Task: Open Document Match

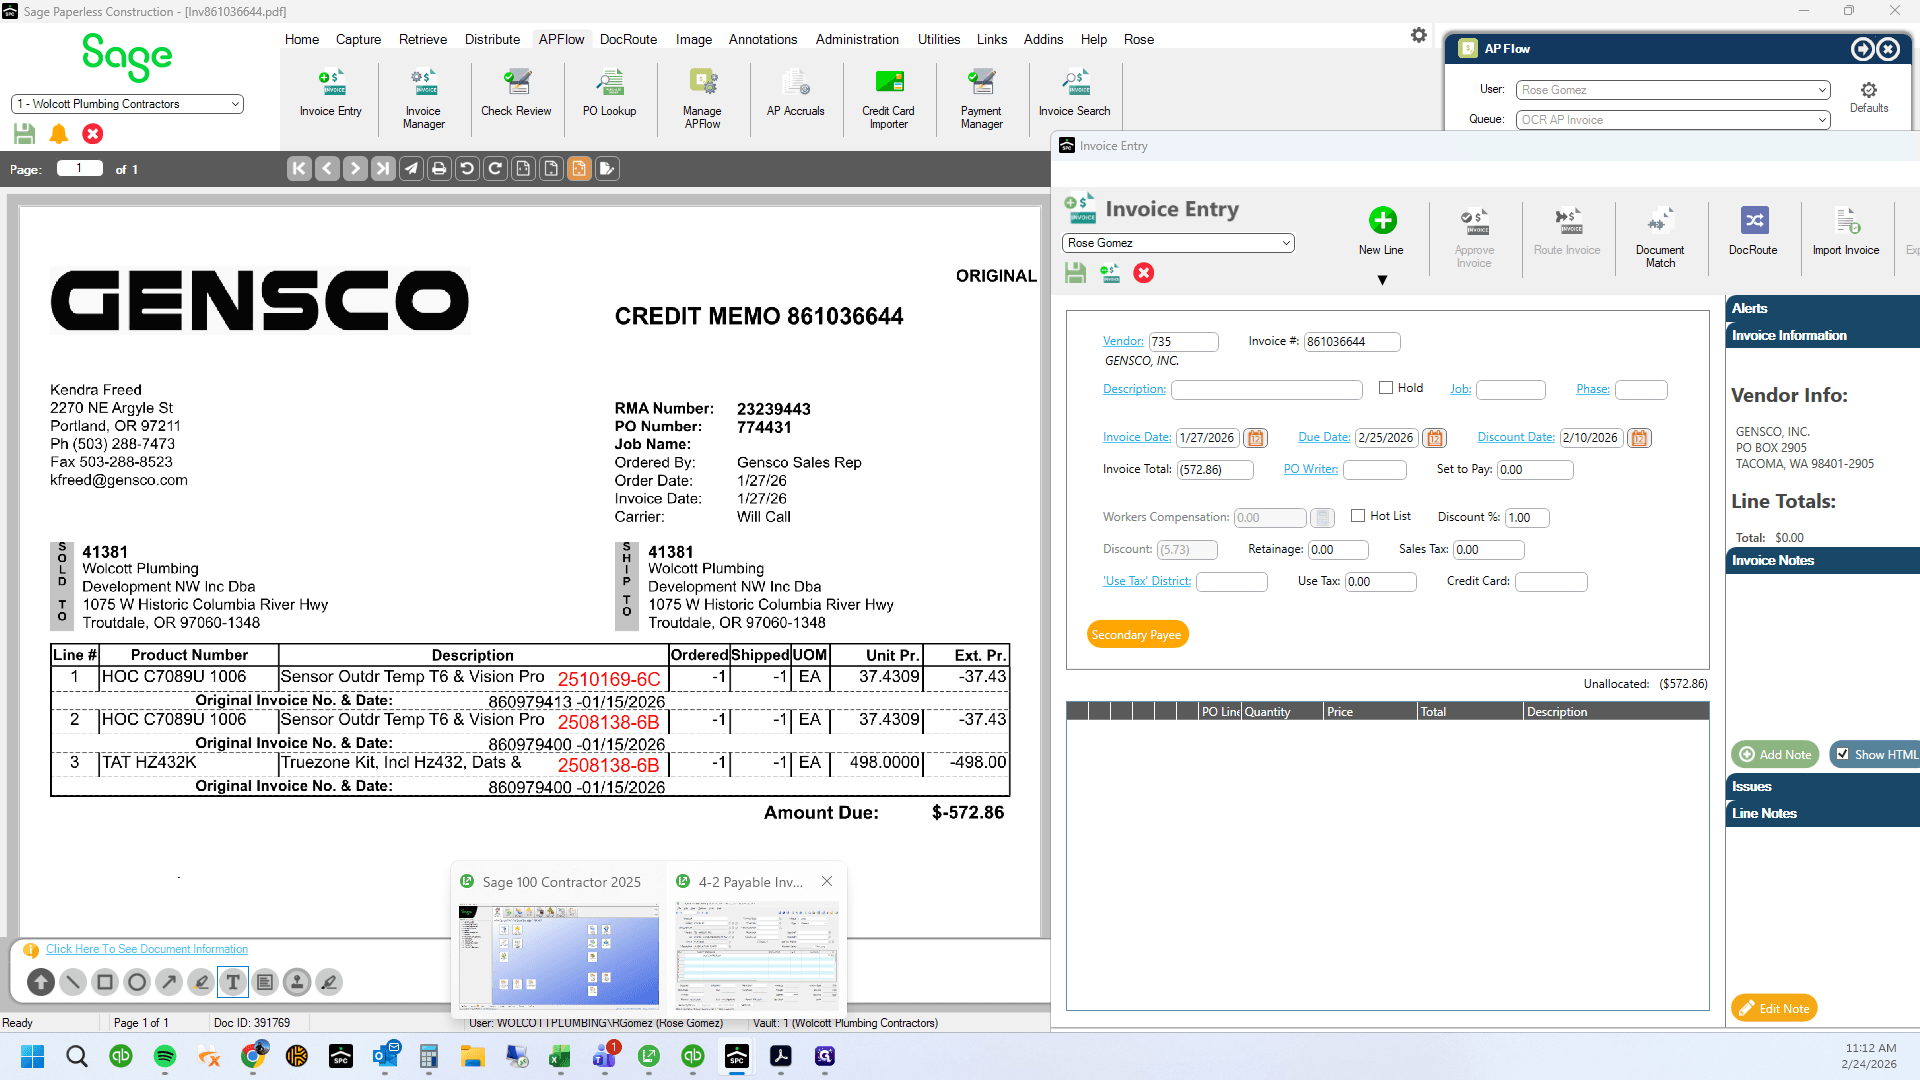Action: click(1660, 237)
